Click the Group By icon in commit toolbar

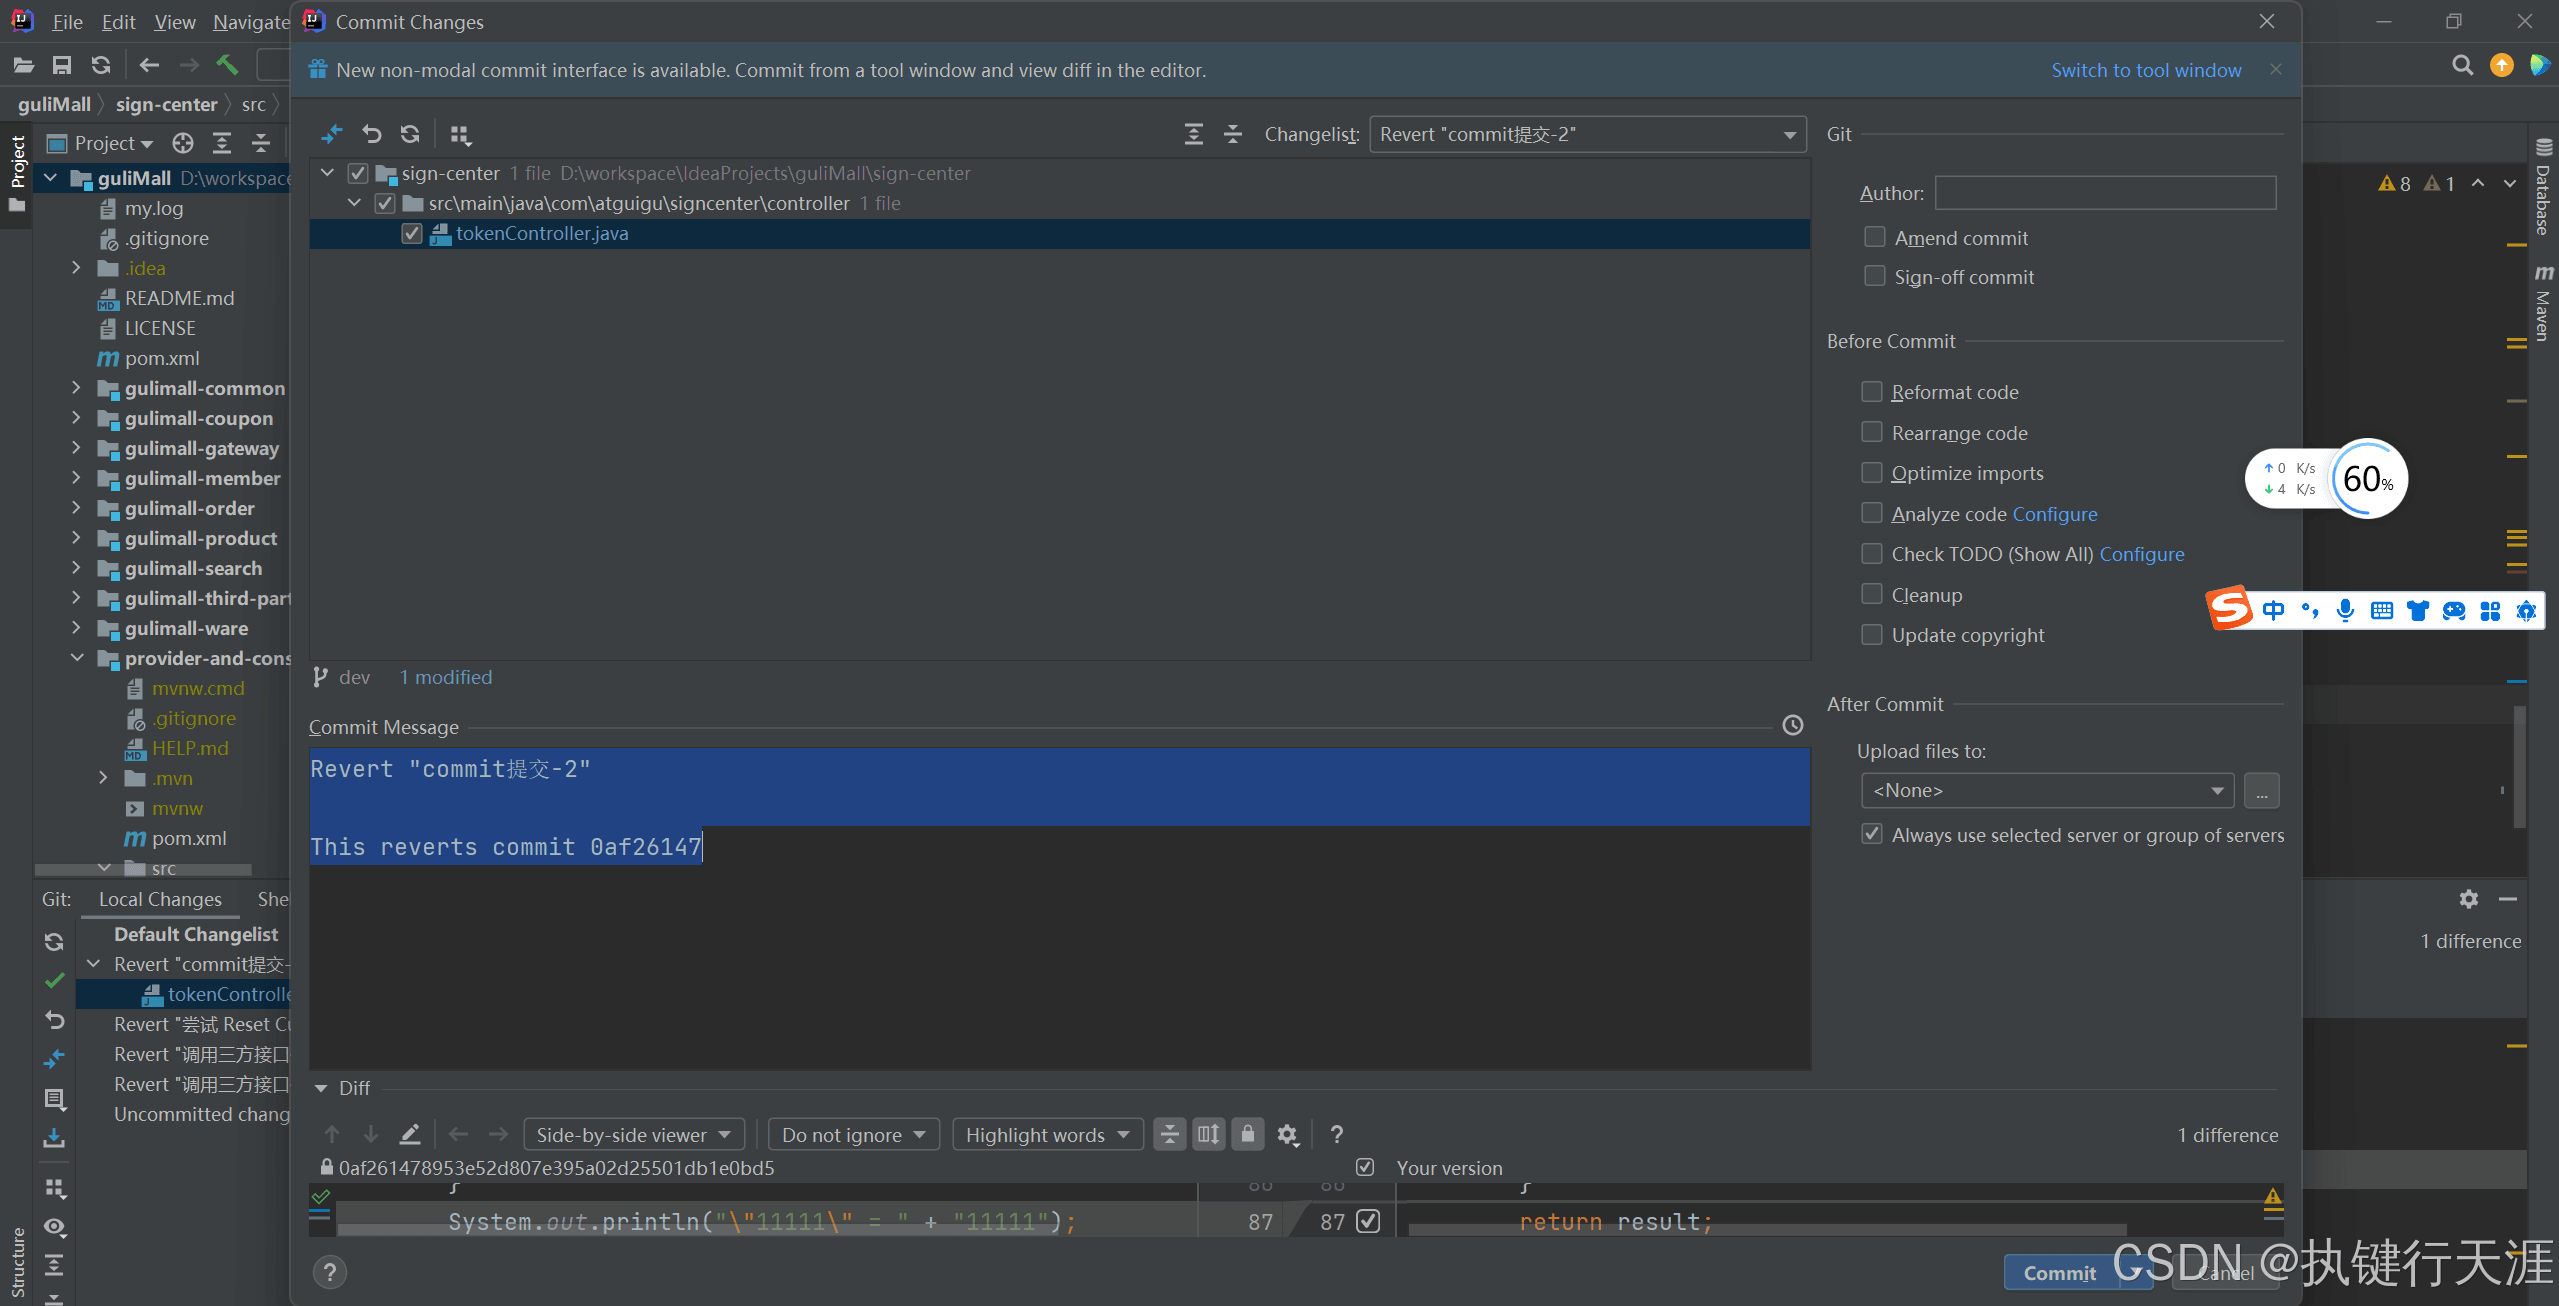point(460,134)
